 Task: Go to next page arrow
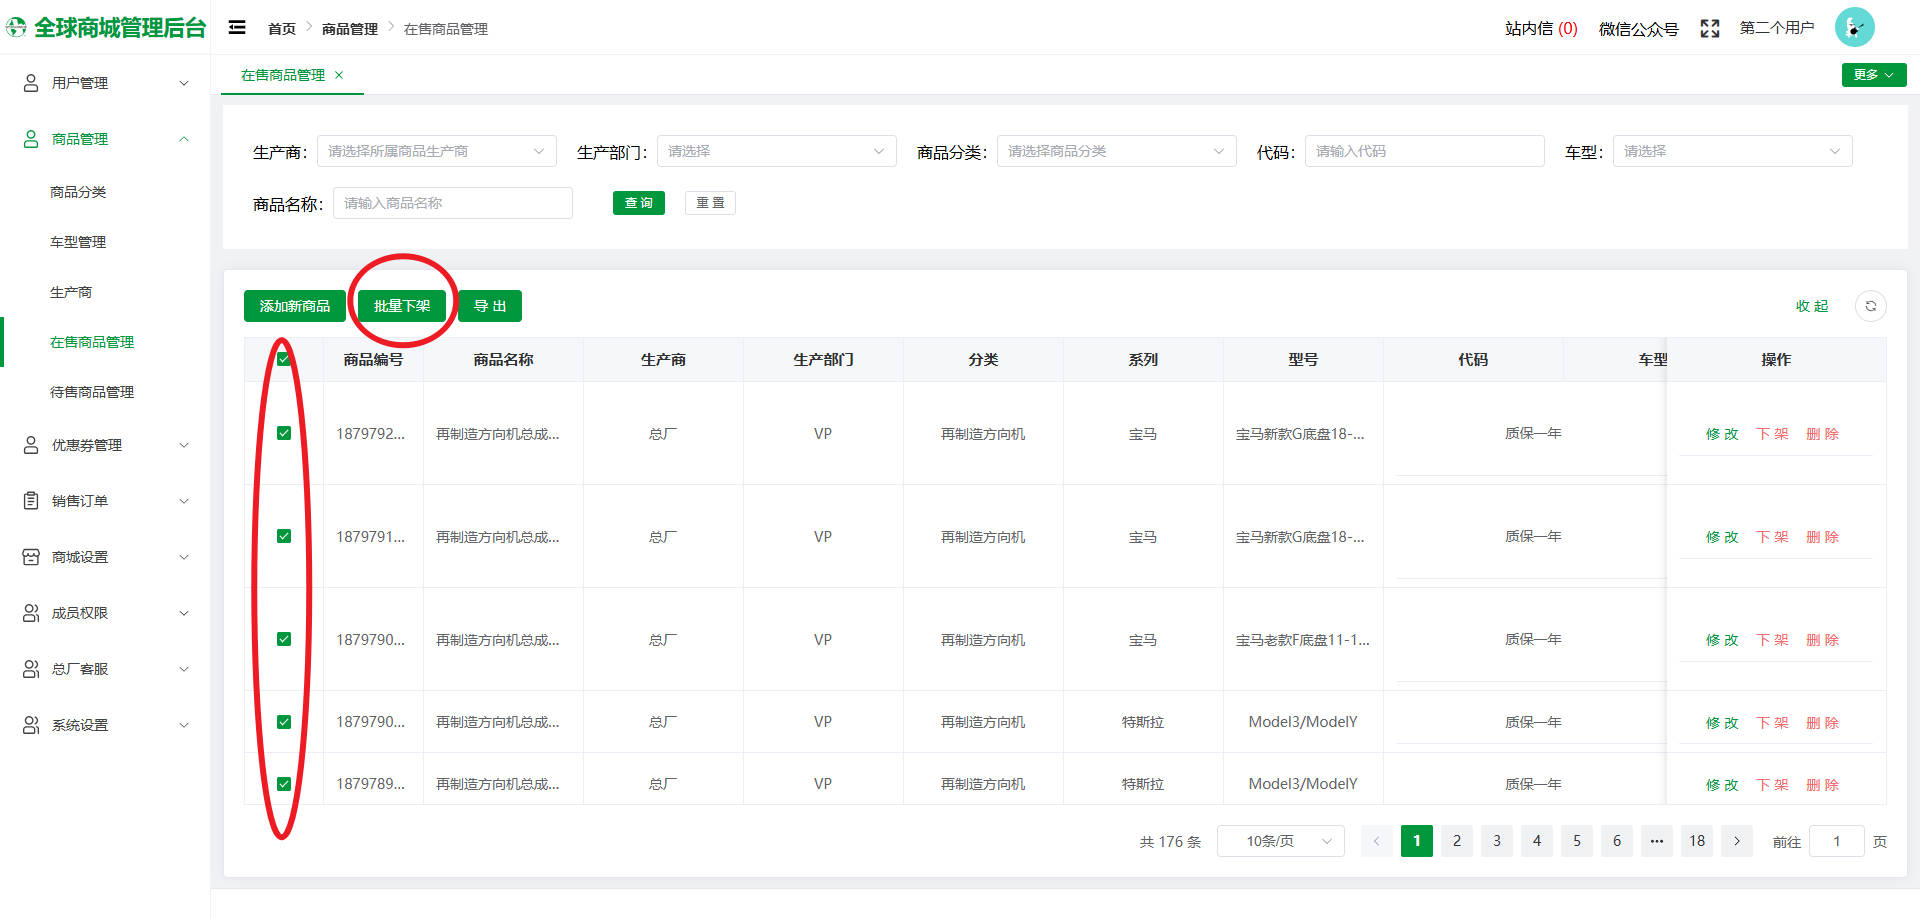click(1737, 841)
